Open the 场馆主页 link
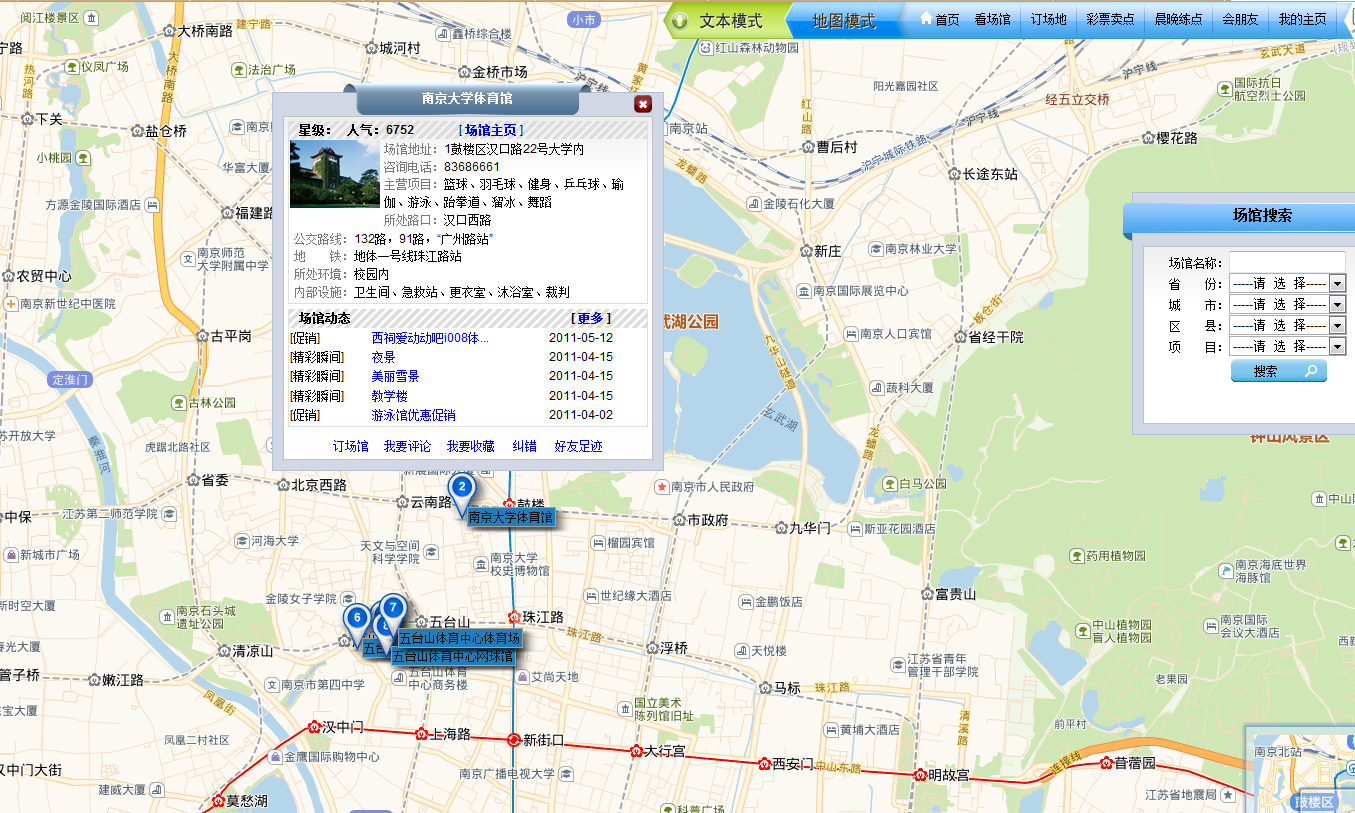 [x=490, y=130]
